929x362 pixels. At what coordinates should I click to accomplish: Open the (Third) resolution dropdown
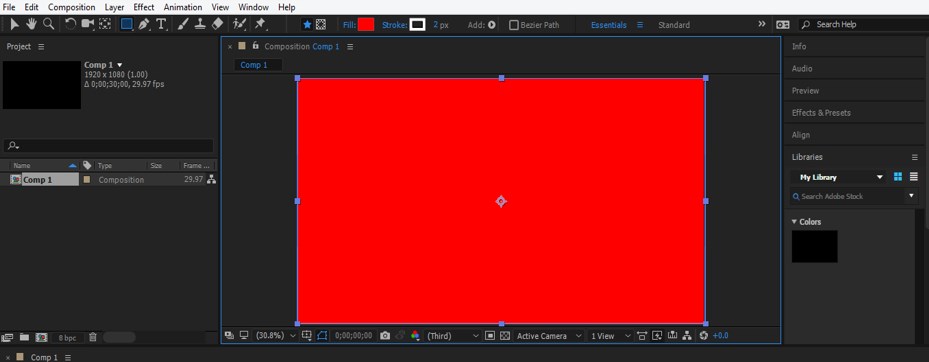pos(453,336)
